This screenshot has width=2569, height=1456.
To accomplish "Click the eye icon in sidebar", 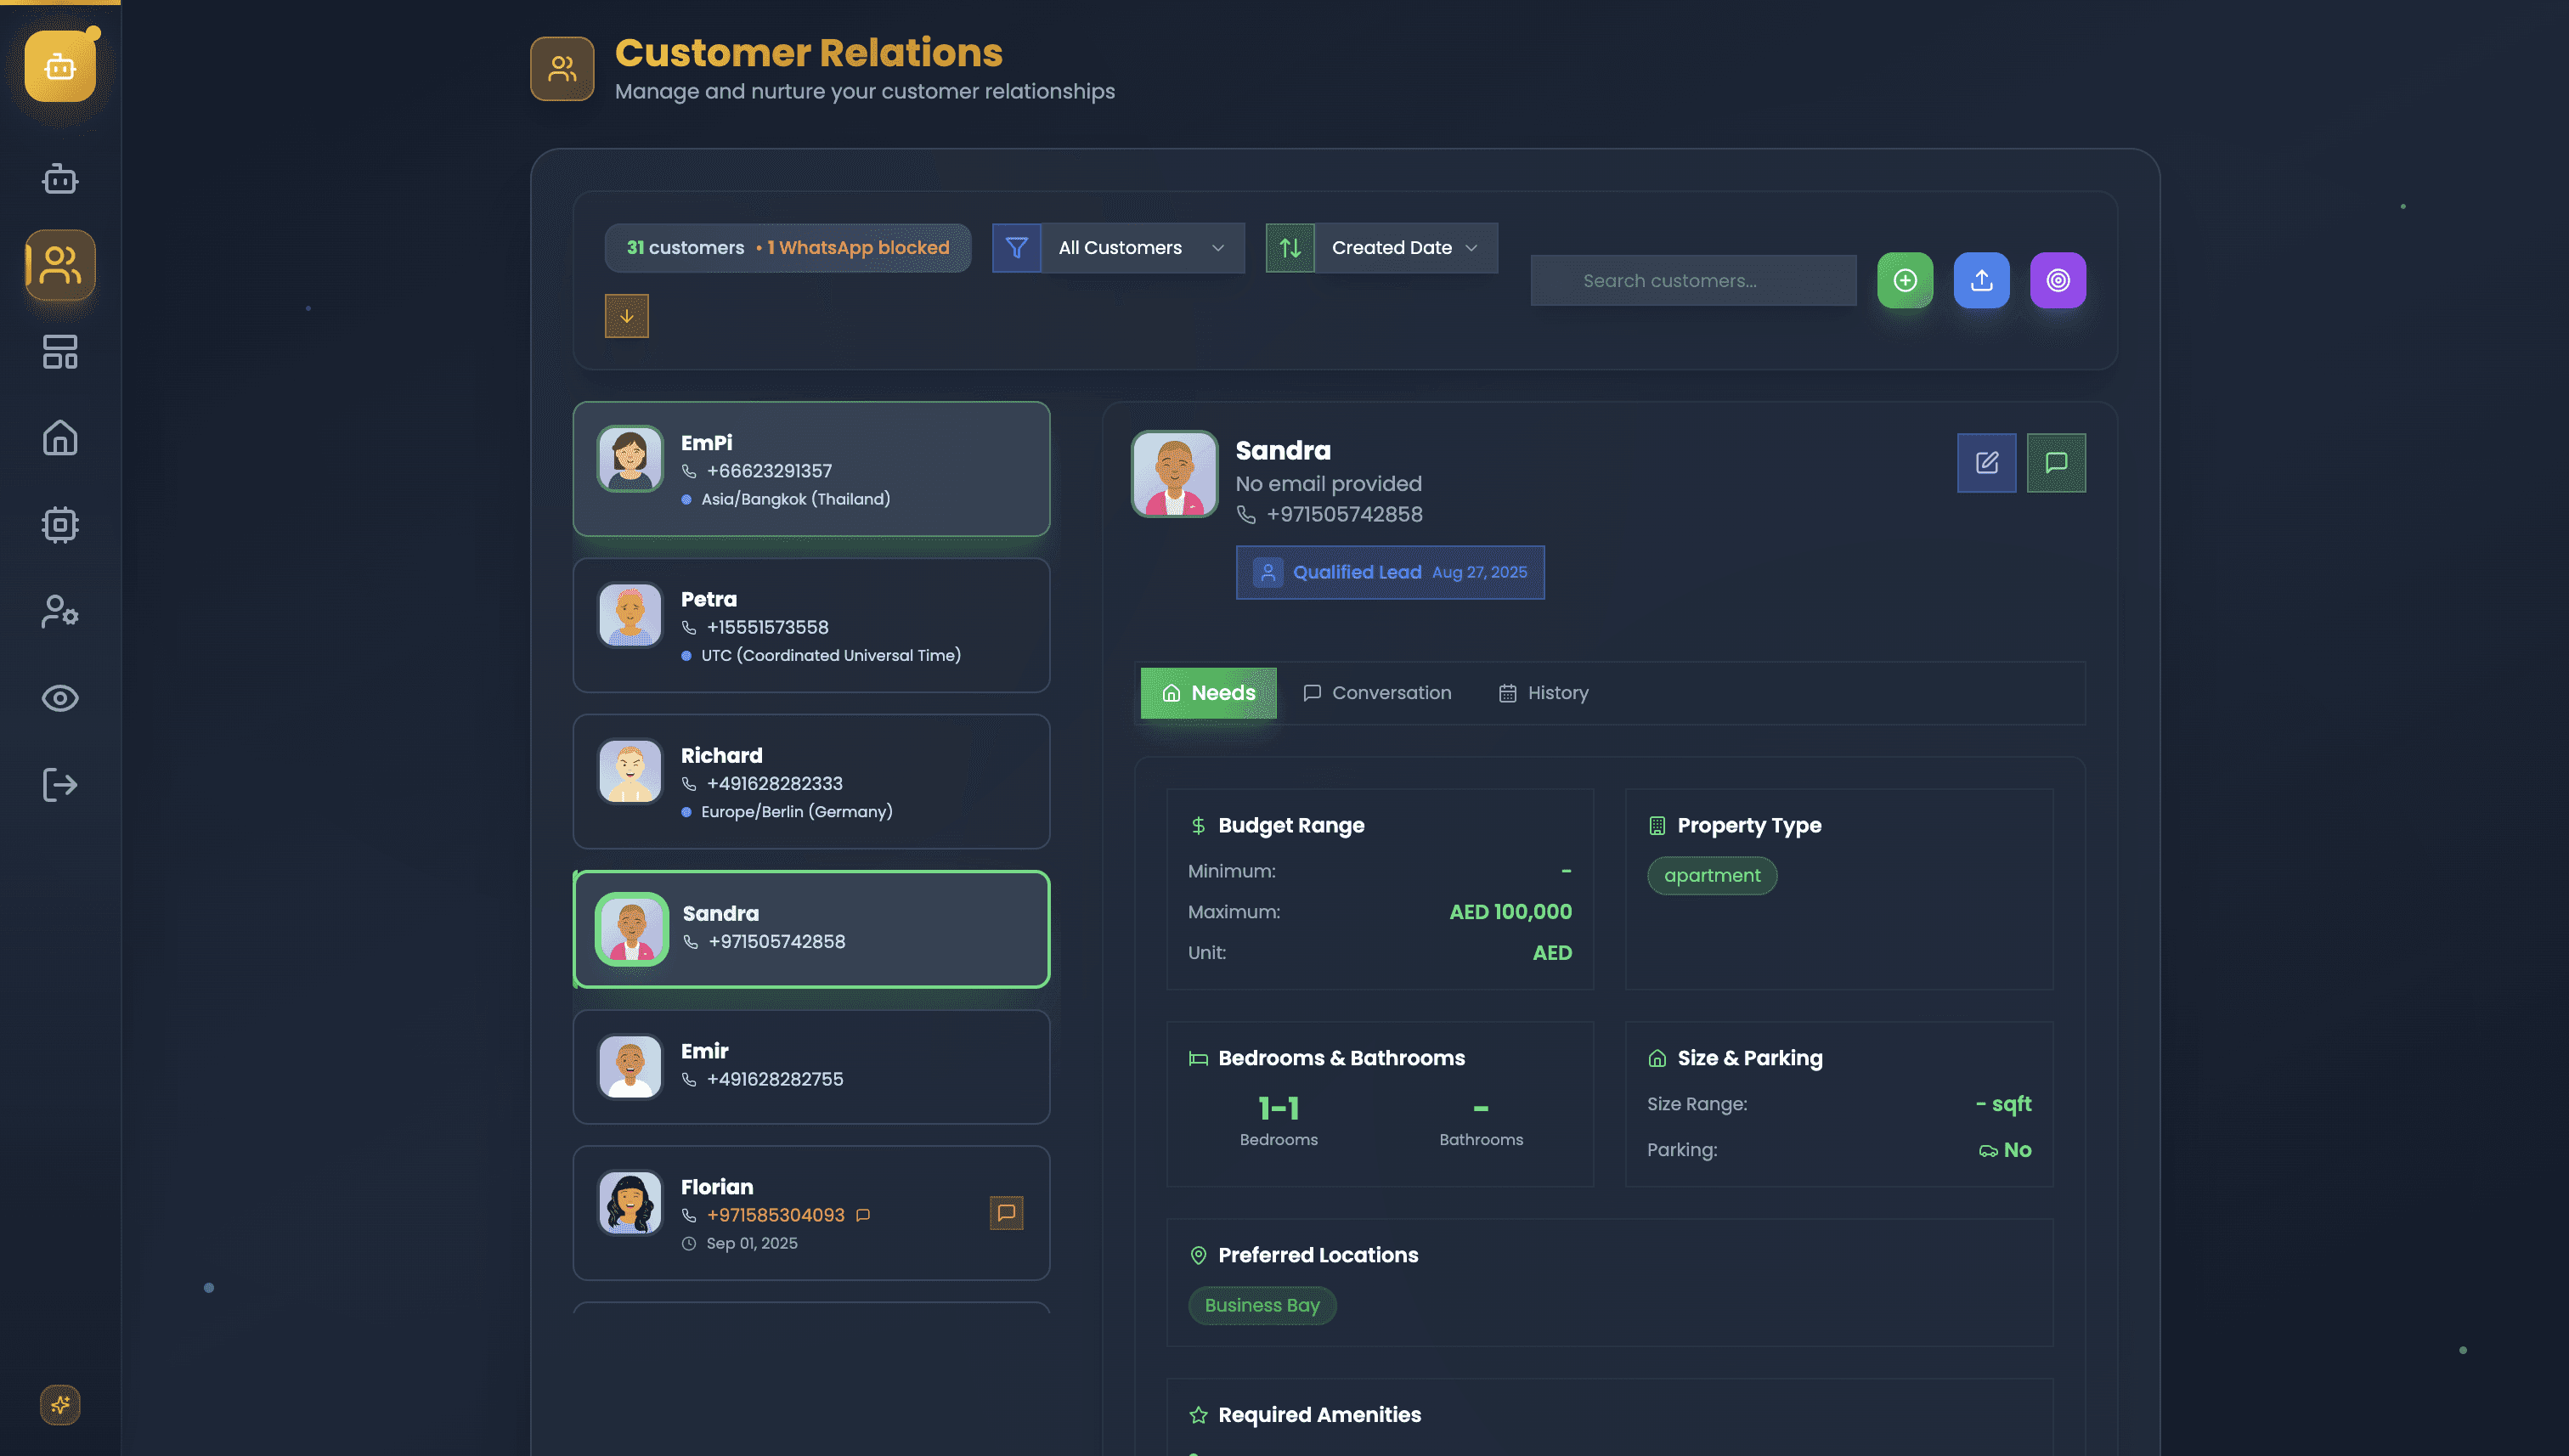I will [x=60, y=698].
